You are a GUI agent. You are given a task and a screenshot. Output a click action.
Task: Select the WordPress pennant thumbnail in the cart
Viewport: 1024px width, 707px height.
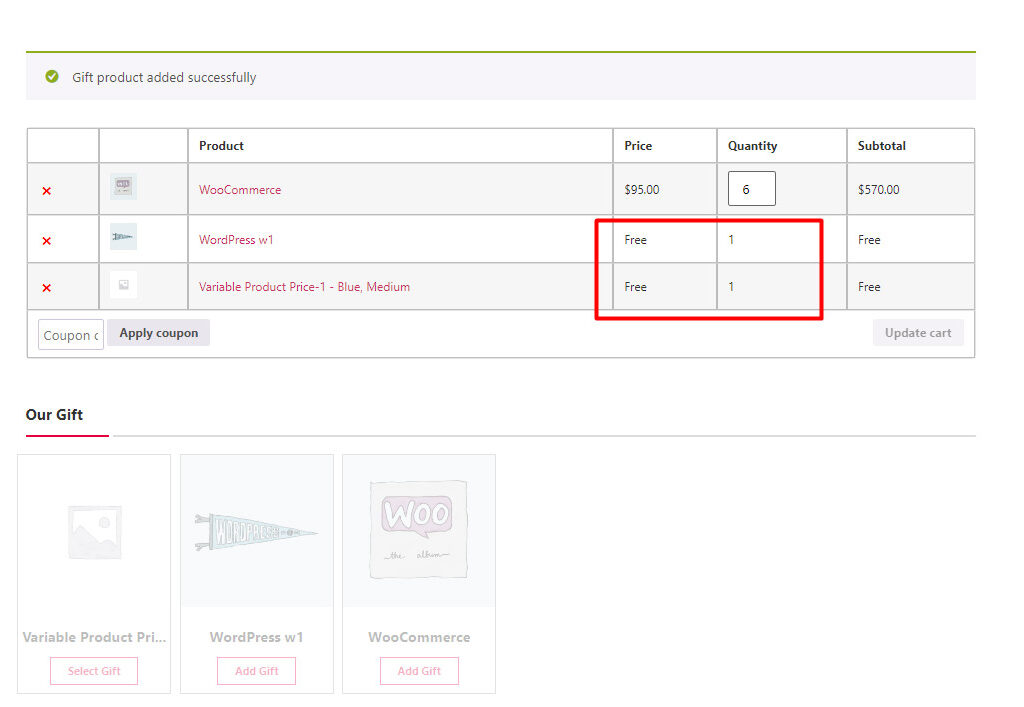[123, 237]
